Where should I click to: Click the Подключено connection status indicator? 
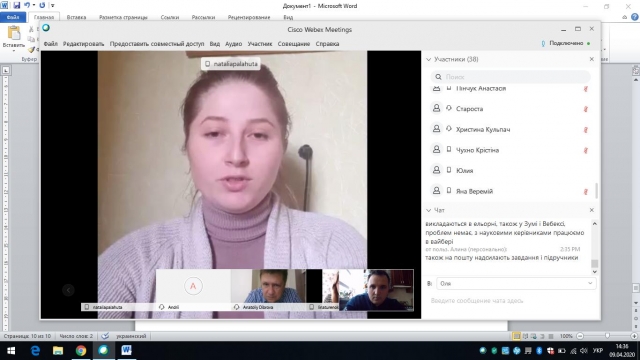pos(566,43)
